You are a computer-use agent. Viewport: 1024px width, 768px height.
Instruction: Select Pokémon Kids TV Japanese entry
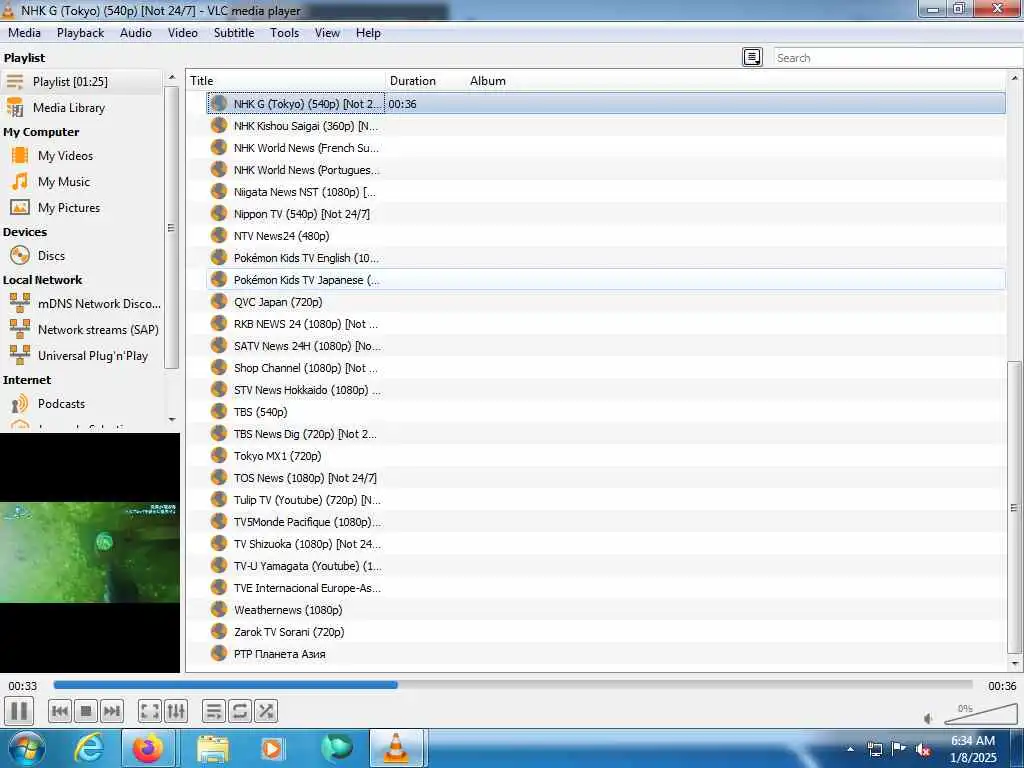click(x=606, y=280)
